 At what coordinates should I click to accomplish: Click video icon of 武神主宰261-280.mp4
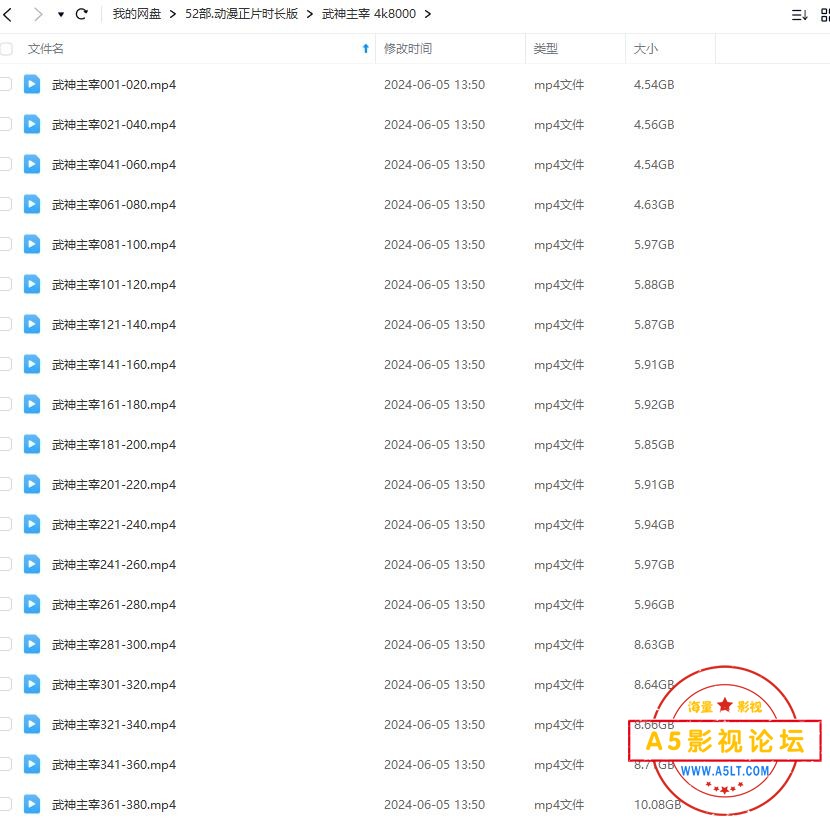pyautogui.click(x=32, y=604)
